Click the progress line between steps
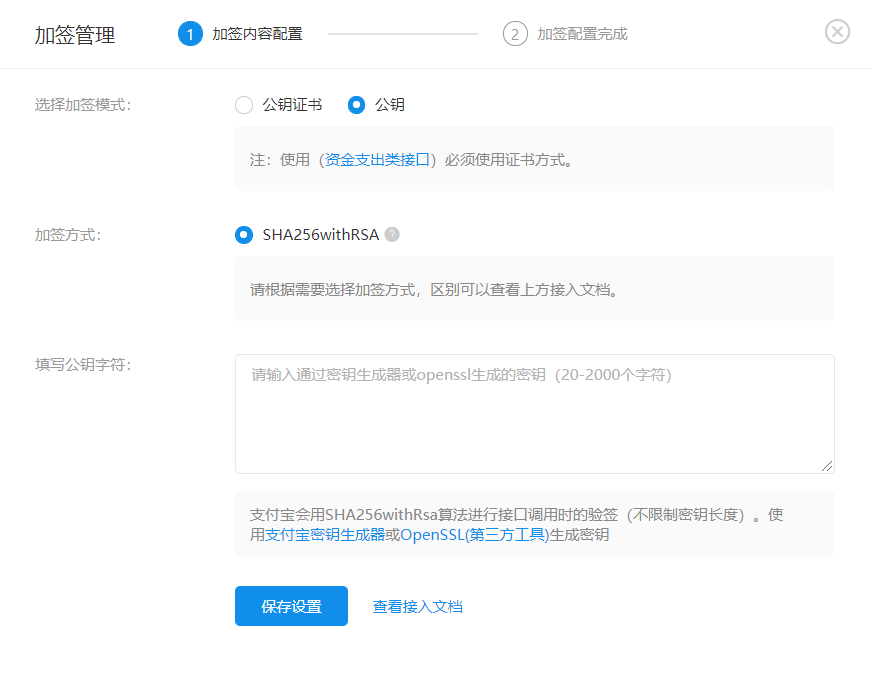Screen dimensions: 872x674 [403, 34]
